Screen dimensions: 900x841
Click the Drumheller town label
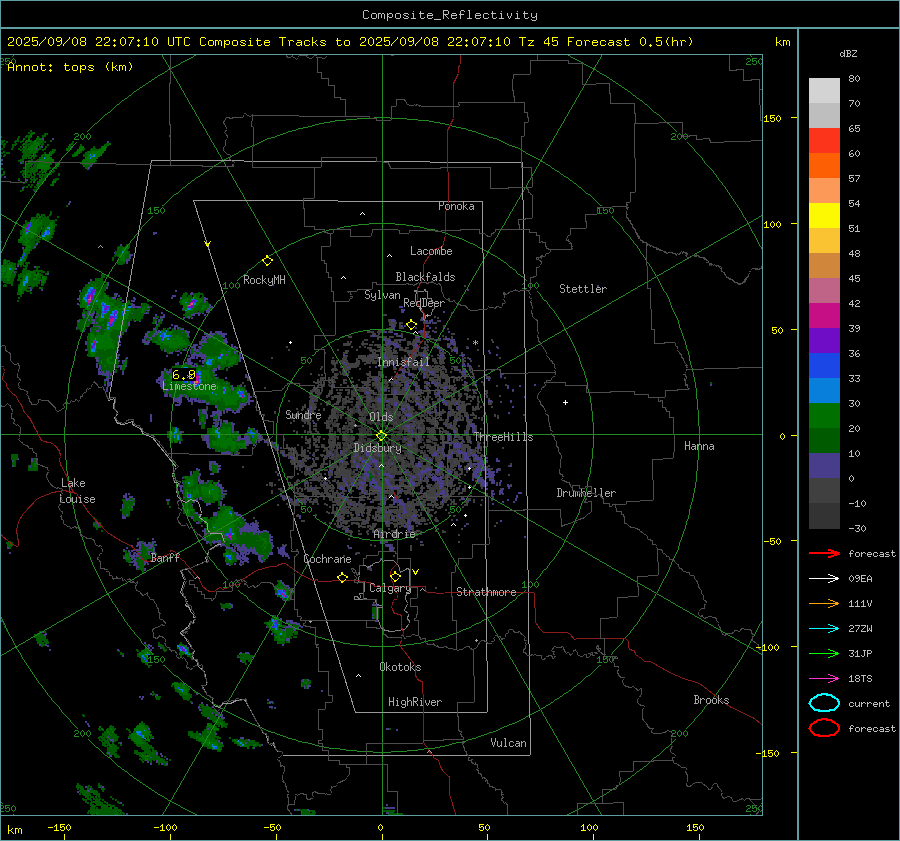(586, 493)
